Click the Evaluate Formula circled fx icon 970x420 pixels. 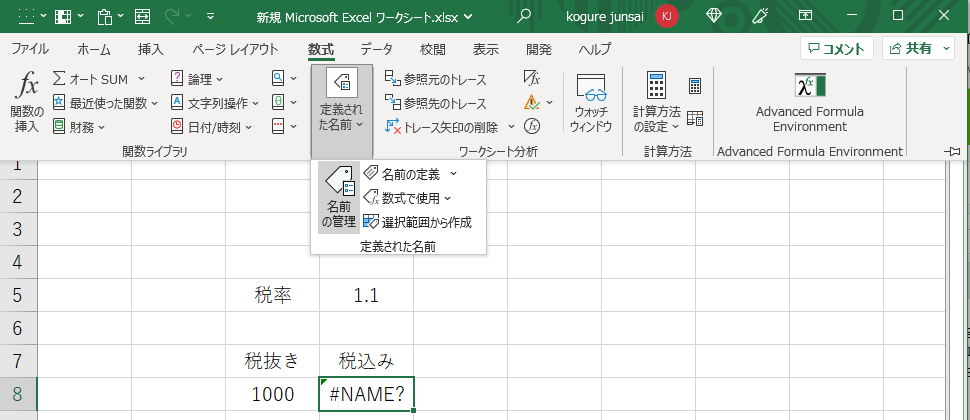tap(532, 126)
